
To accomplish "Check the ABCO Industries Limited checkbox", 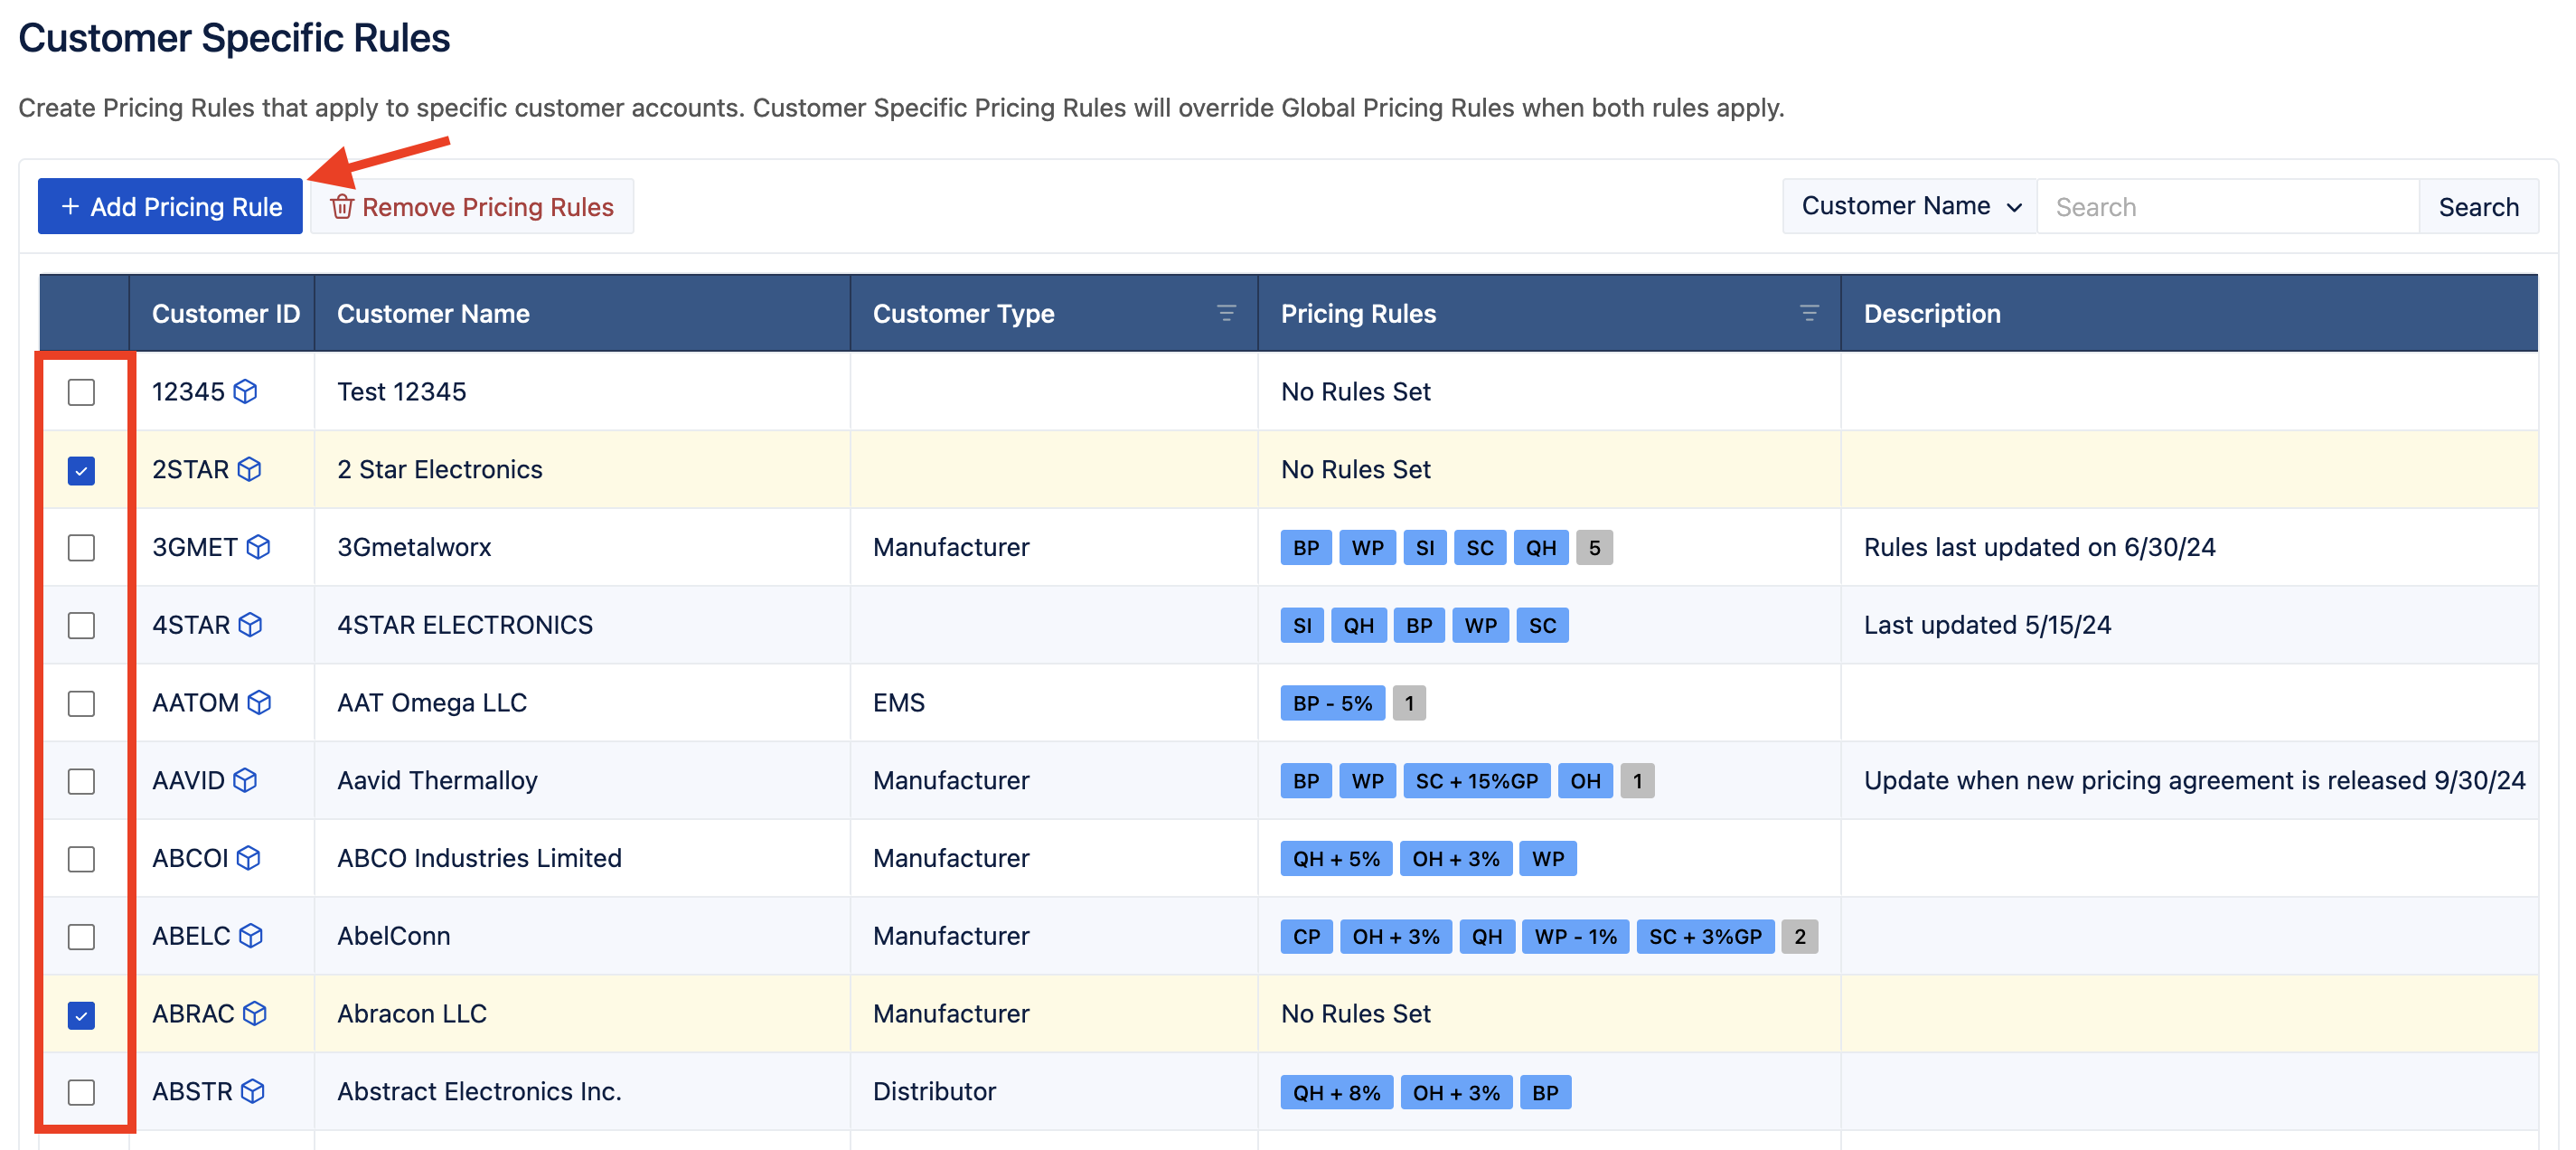I will 82,859.
